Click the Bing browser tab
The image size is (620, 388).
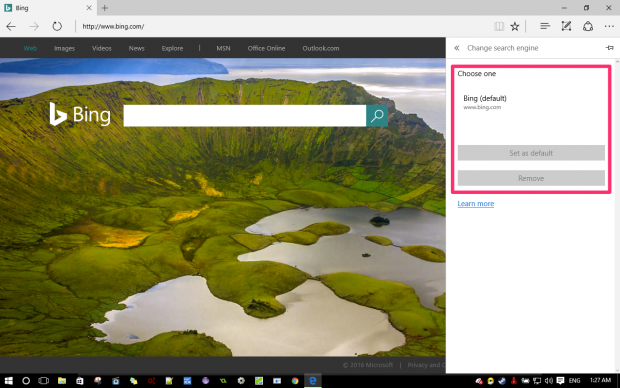48,8
